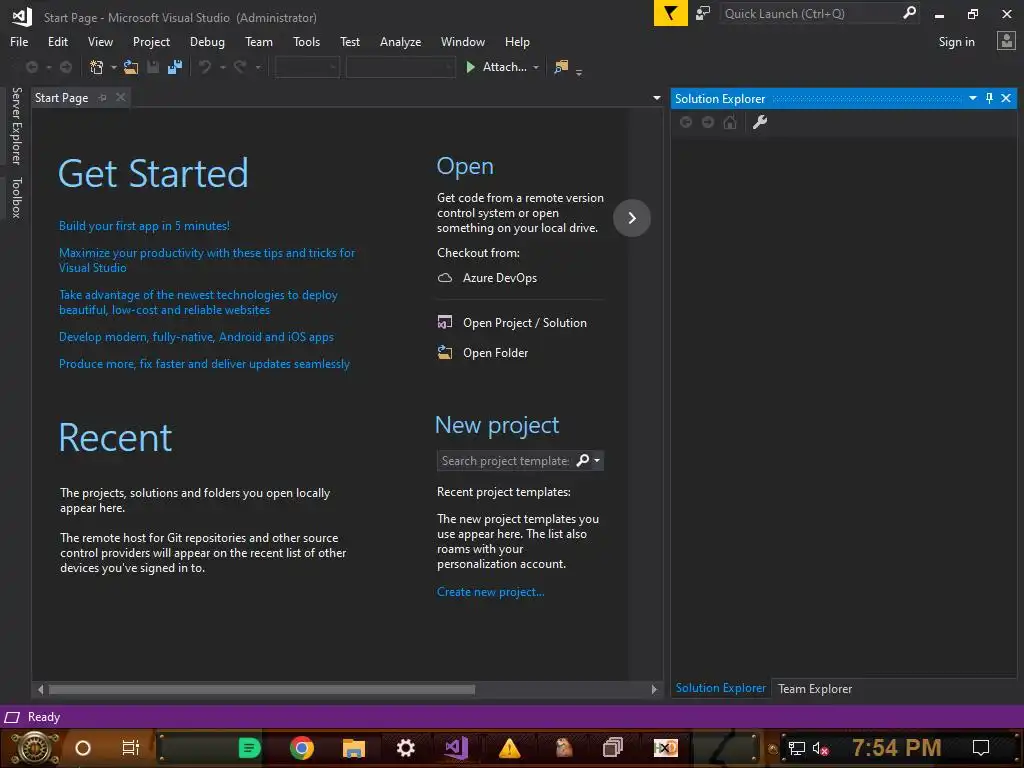Open Settings gear in the taskbar
The width and height of the screenshot is (1024, 768).
click(406, 747)
